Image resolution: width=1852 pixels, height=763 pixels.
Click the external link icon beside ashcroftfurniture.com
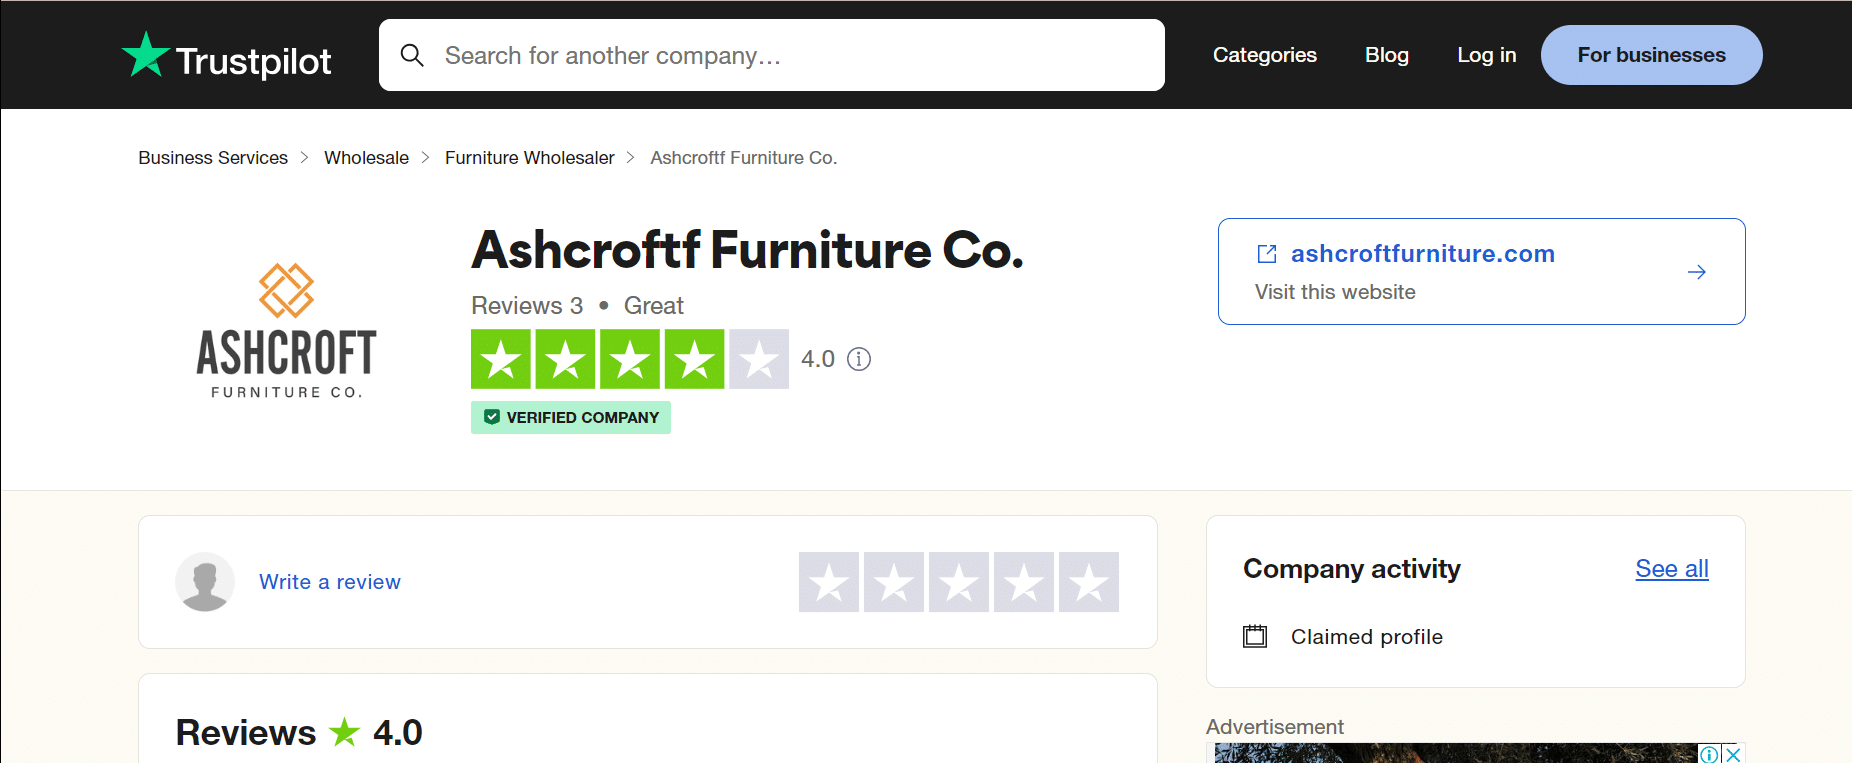[x=1267, y=254]
